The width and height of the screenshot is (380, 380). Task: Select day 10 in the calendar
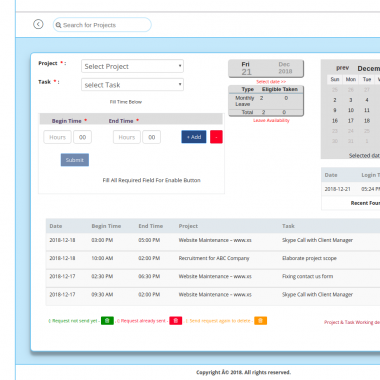351,110
